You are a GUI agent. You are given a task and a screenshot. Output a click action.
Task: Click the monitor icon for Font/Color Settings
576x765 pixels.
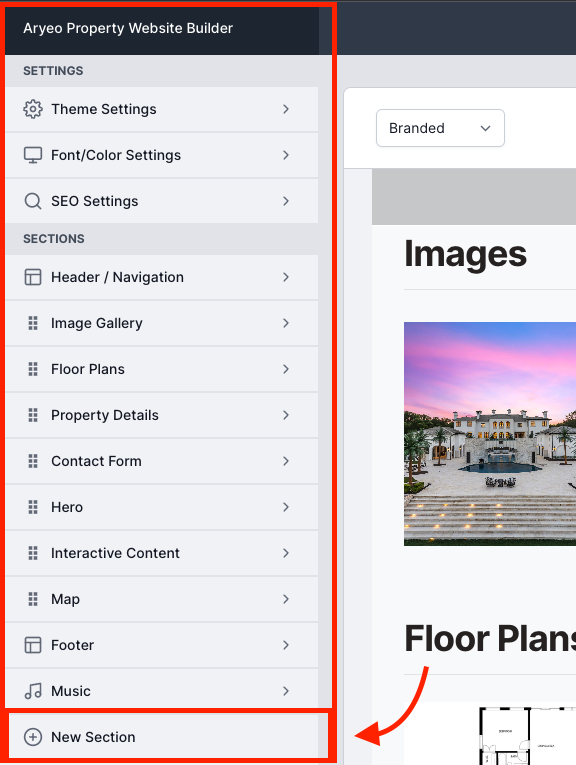coord(33,155)
